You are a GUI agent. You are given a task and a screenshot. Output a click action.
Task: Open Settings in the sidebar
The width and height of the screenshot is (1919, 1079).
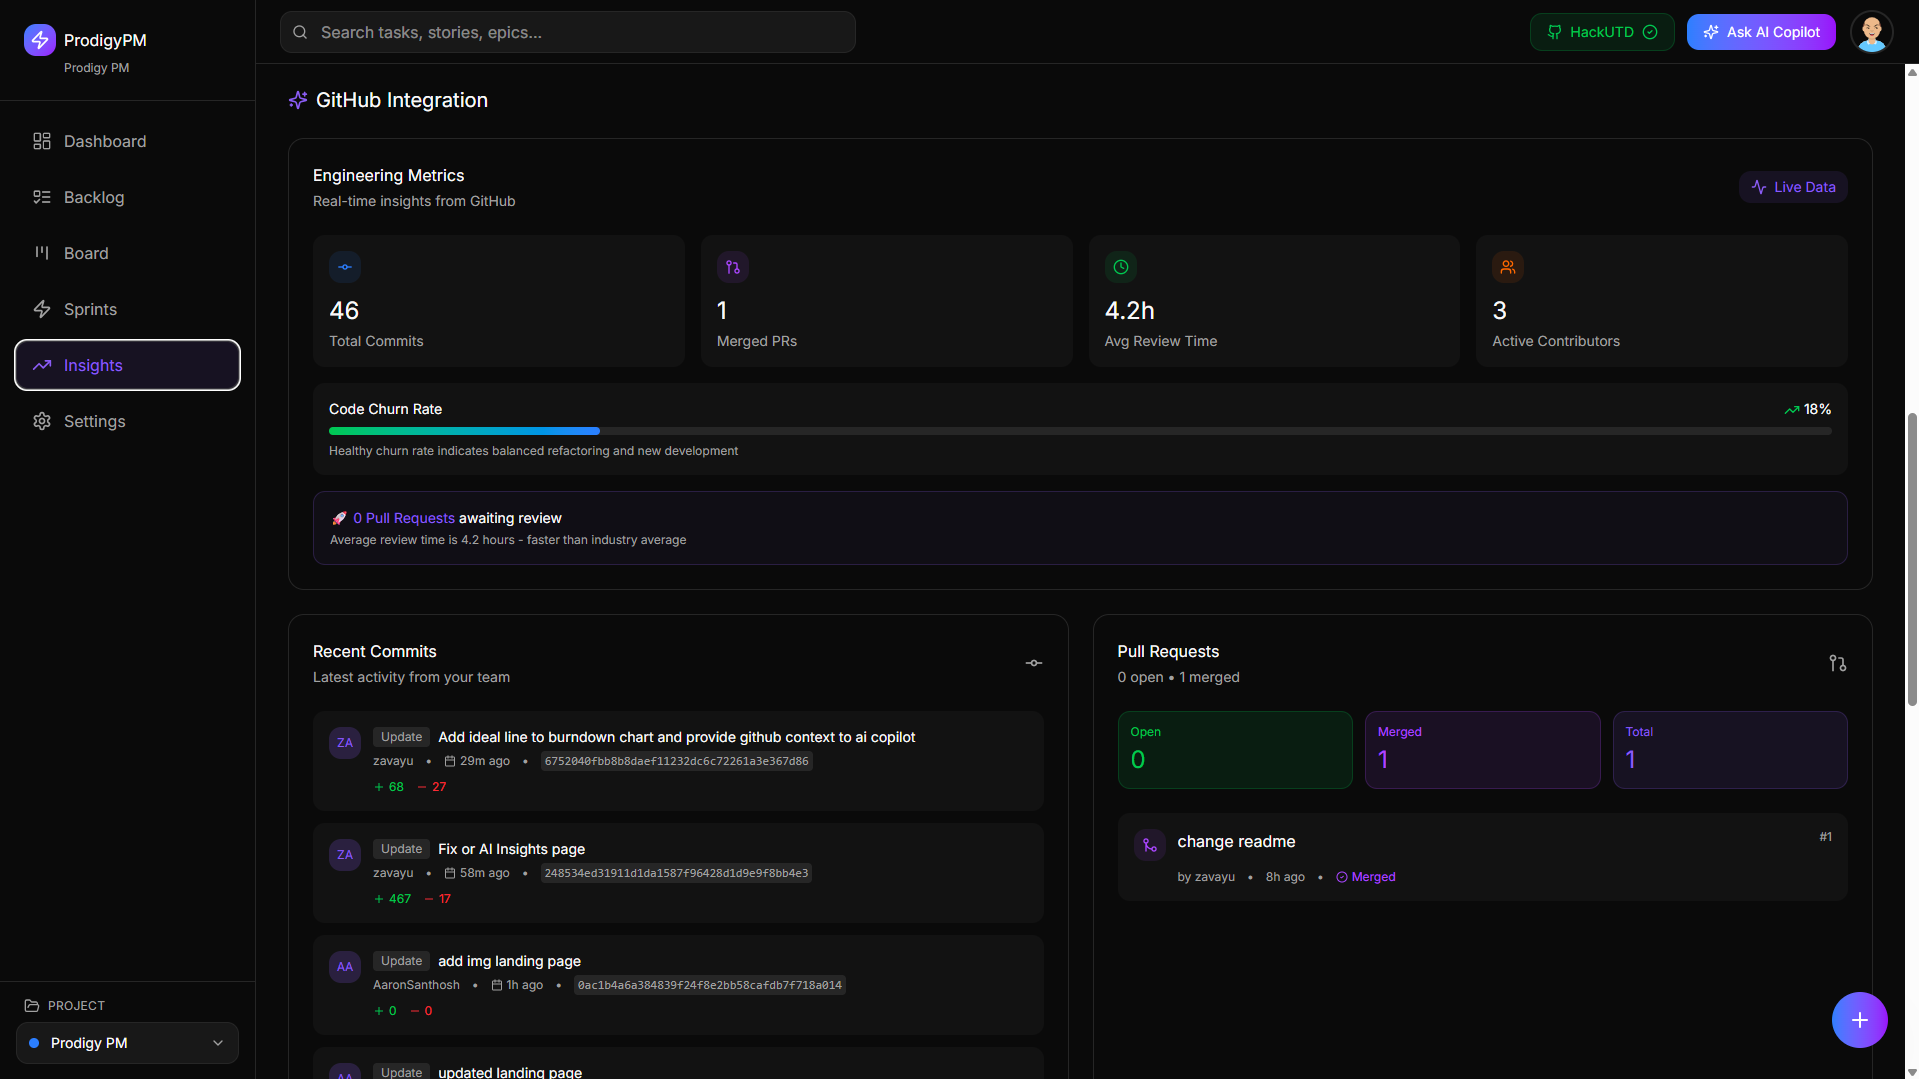127,421
